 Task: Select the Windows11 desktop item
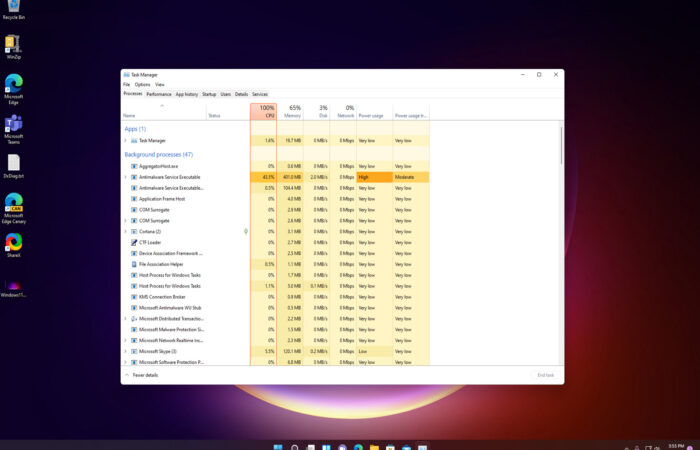(13, 288)
